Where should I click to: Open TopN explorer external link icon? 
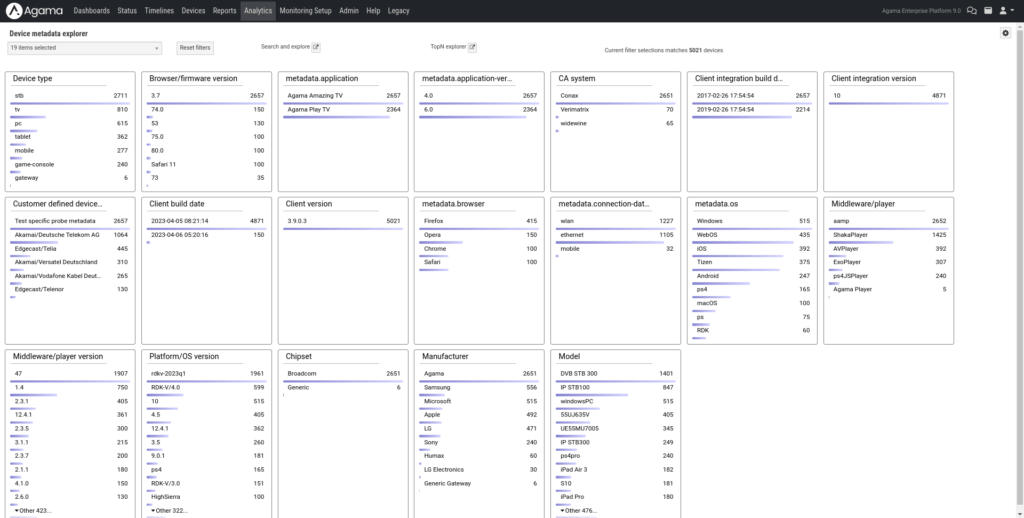(473, 47)
